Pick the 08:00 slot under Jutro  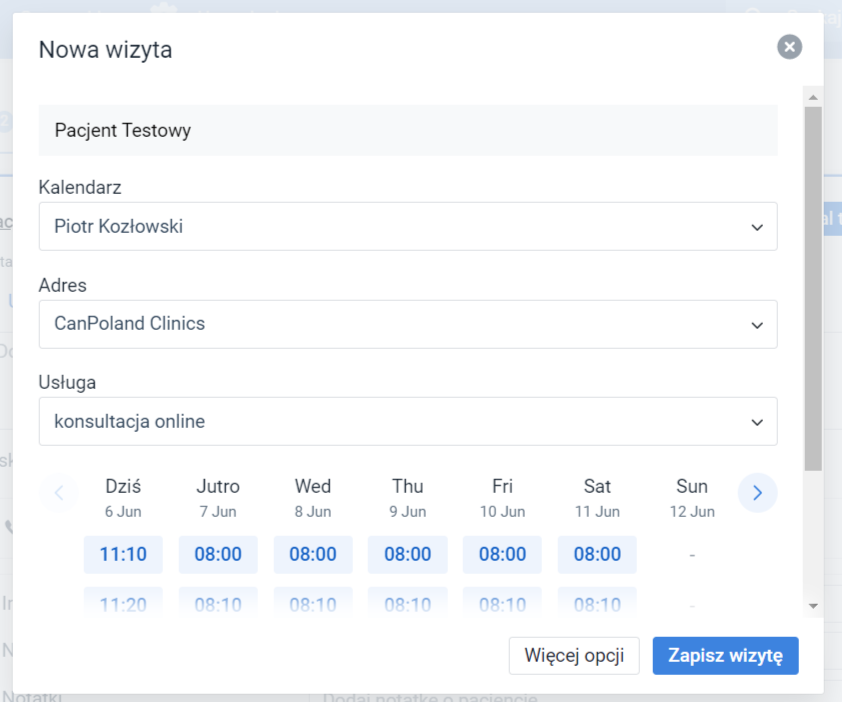[217, 553]
